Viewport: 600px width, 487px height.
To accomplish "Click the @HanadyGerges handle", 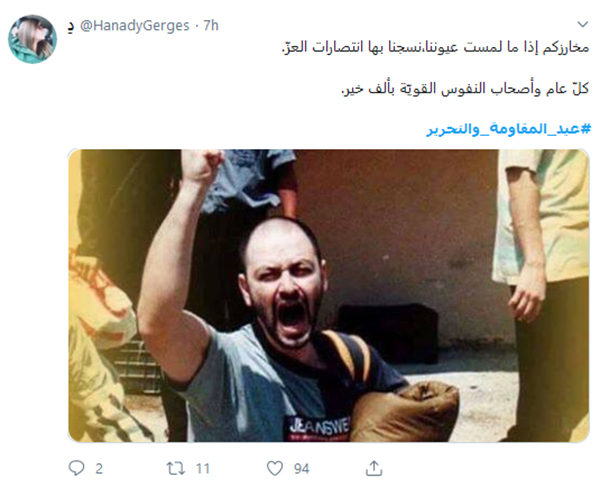I will click(135, 26).
